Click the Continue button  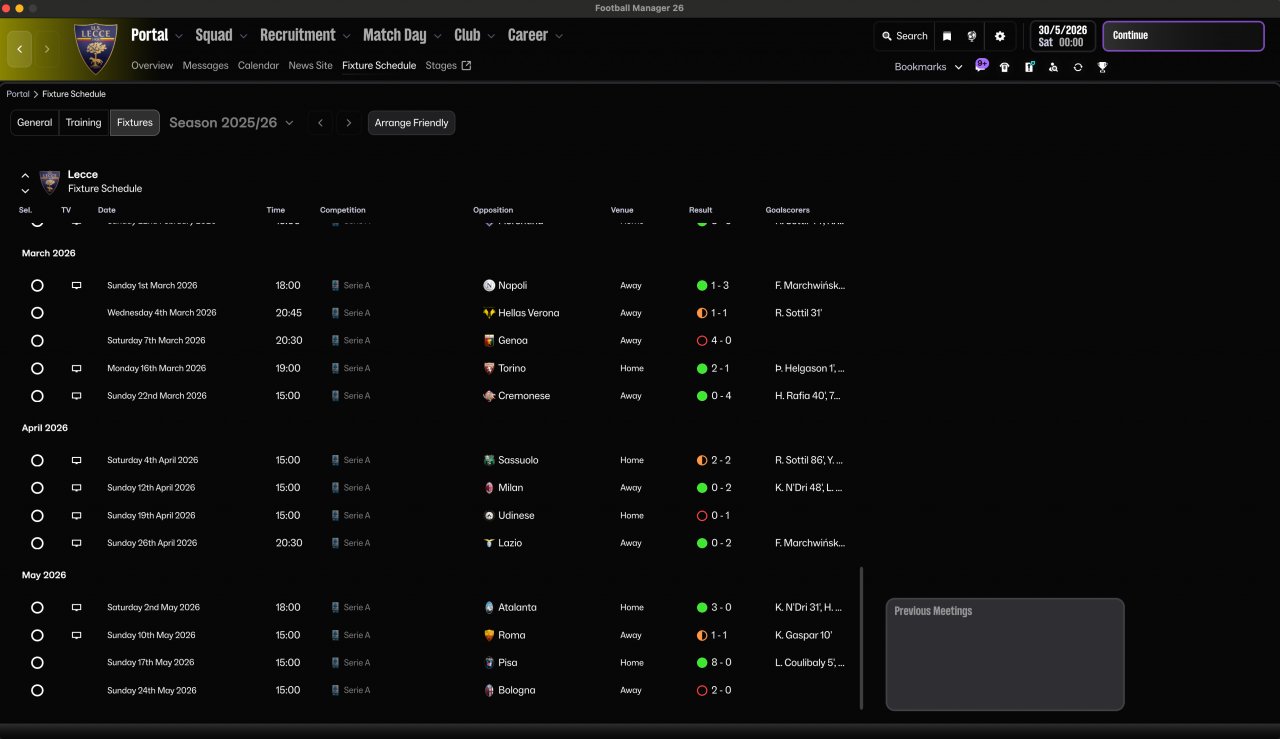pyautogui.click(x=1183, y=36)
